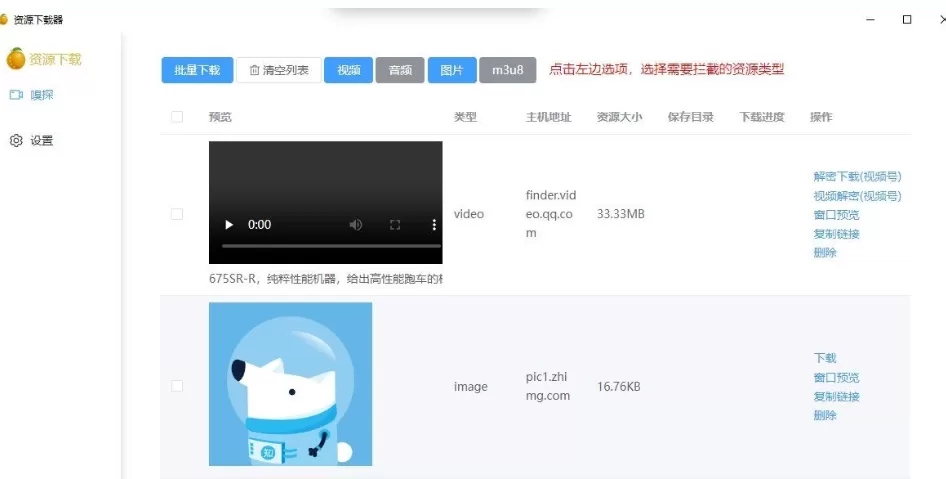Check the video row checkbox
Screen dimensions: 946x479
(x=177, y=214)
